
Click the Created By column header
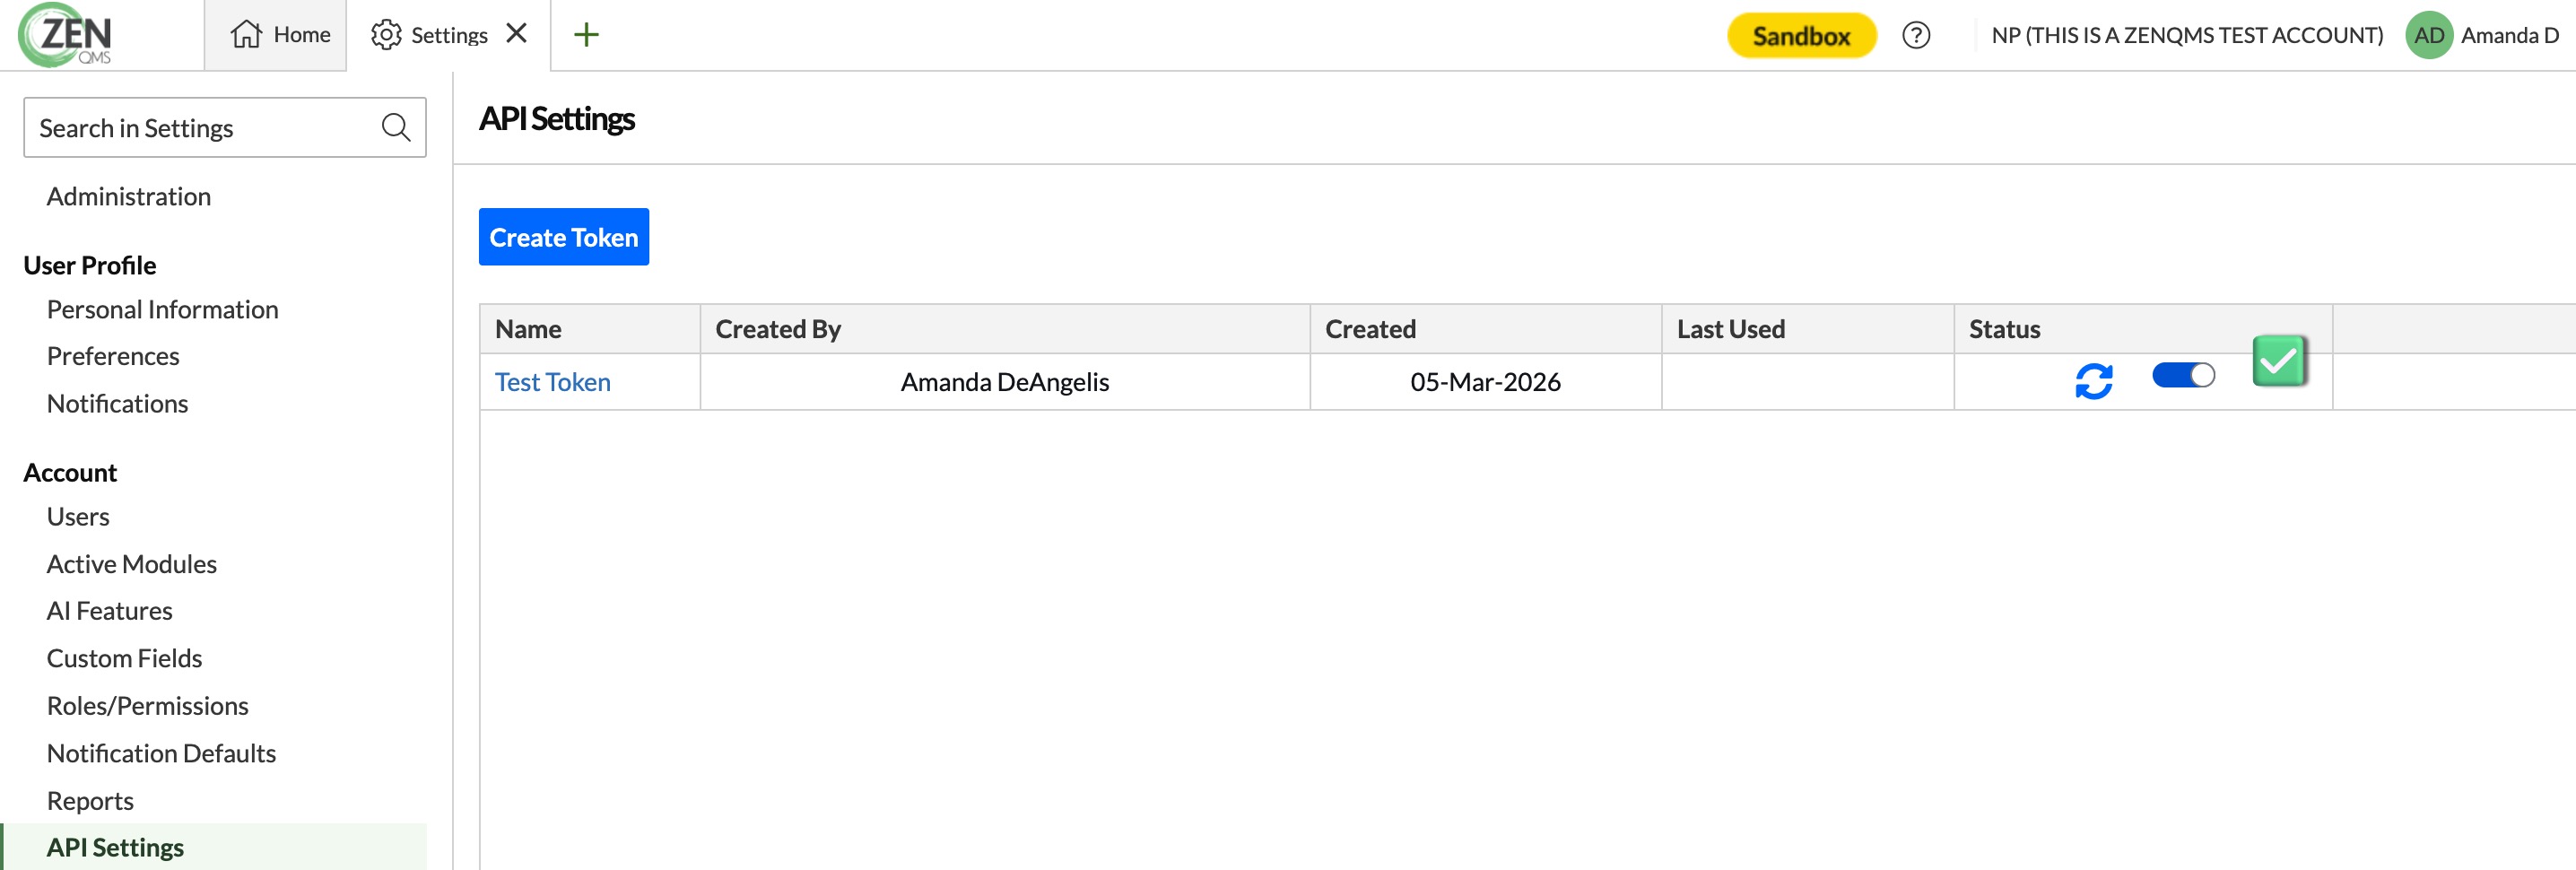[1005, 329]
